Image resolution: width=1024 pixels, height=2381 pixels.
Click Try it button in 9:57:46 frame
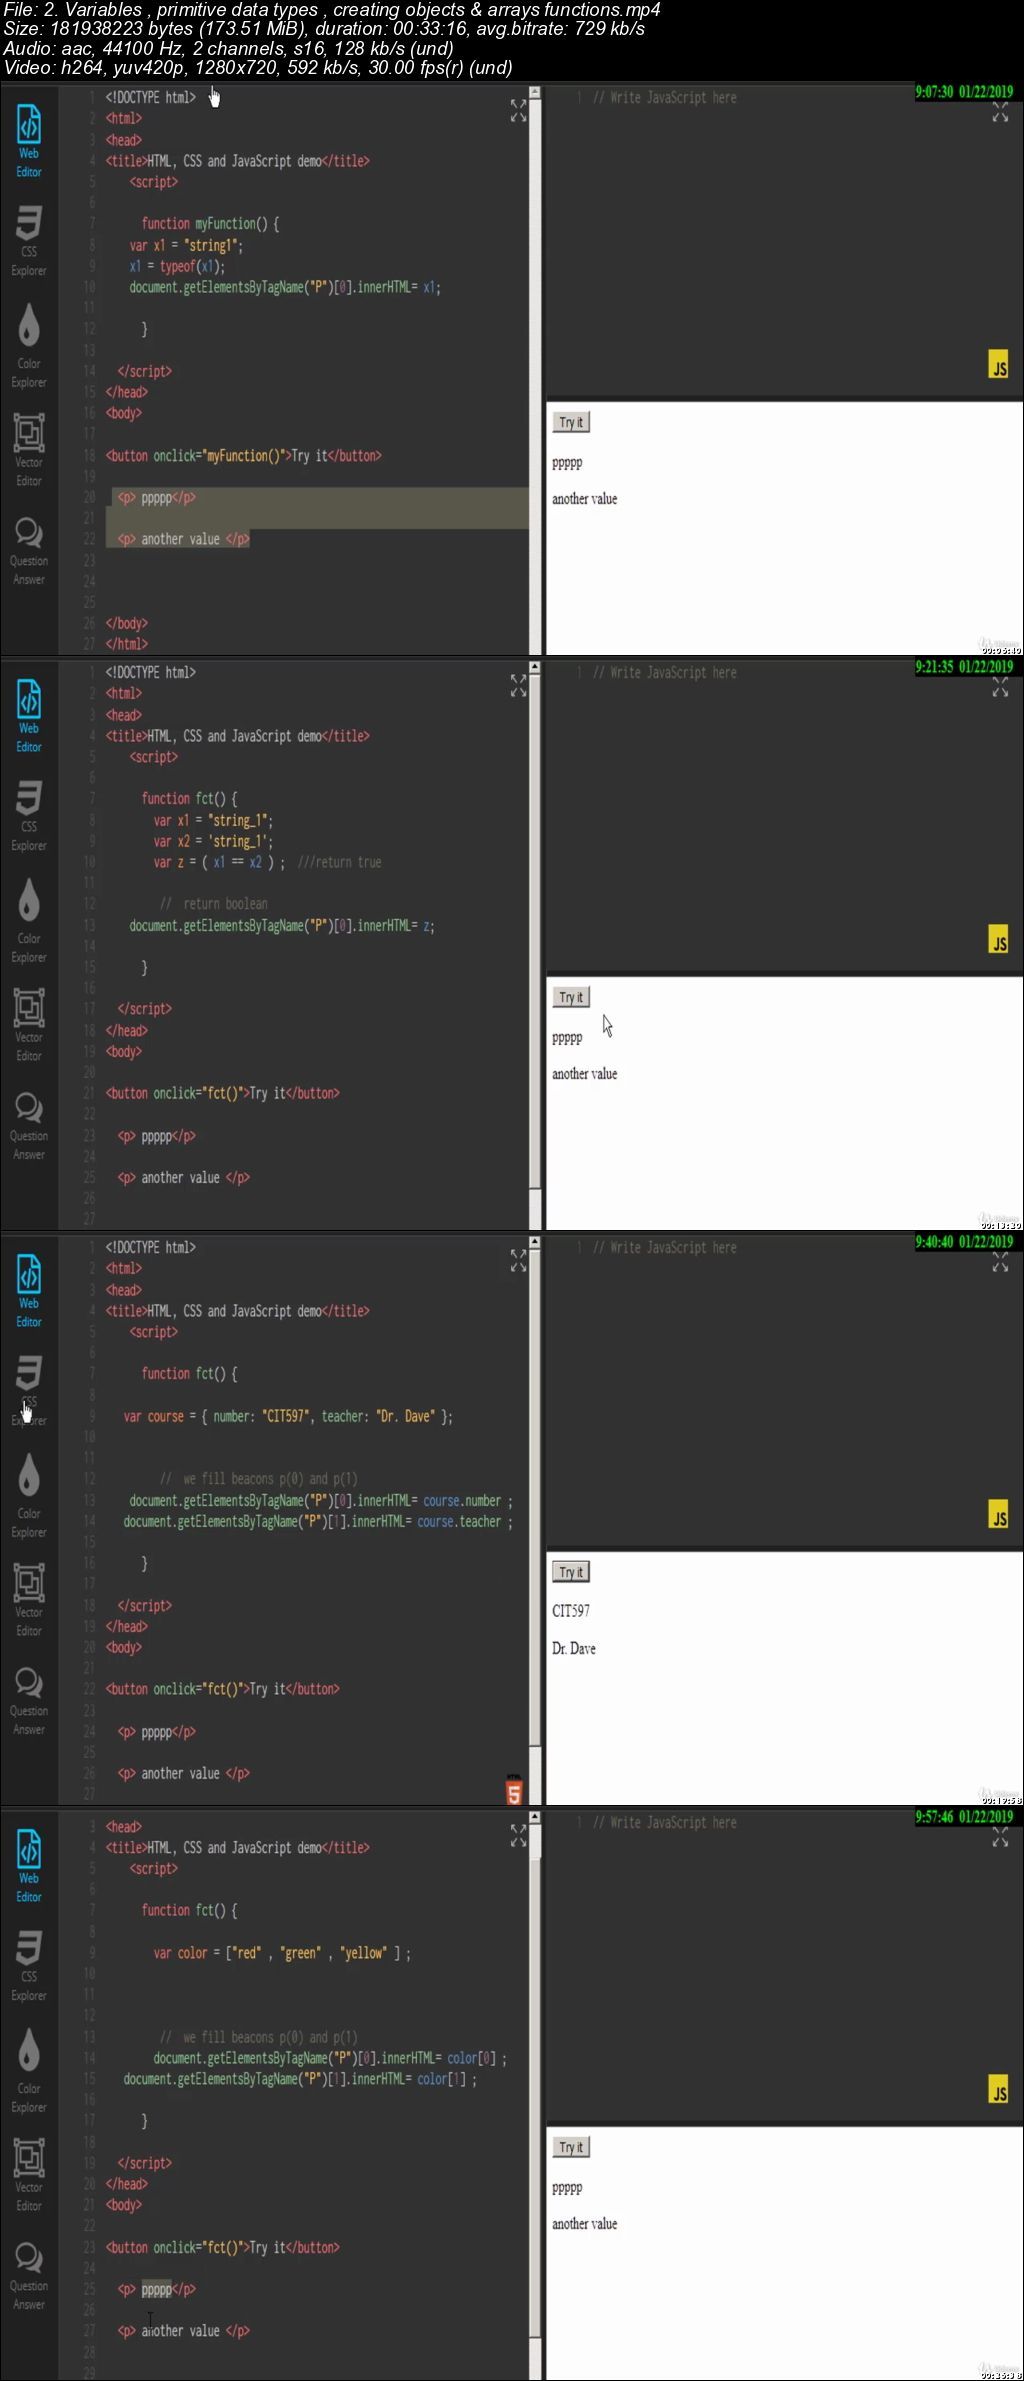571,2147
